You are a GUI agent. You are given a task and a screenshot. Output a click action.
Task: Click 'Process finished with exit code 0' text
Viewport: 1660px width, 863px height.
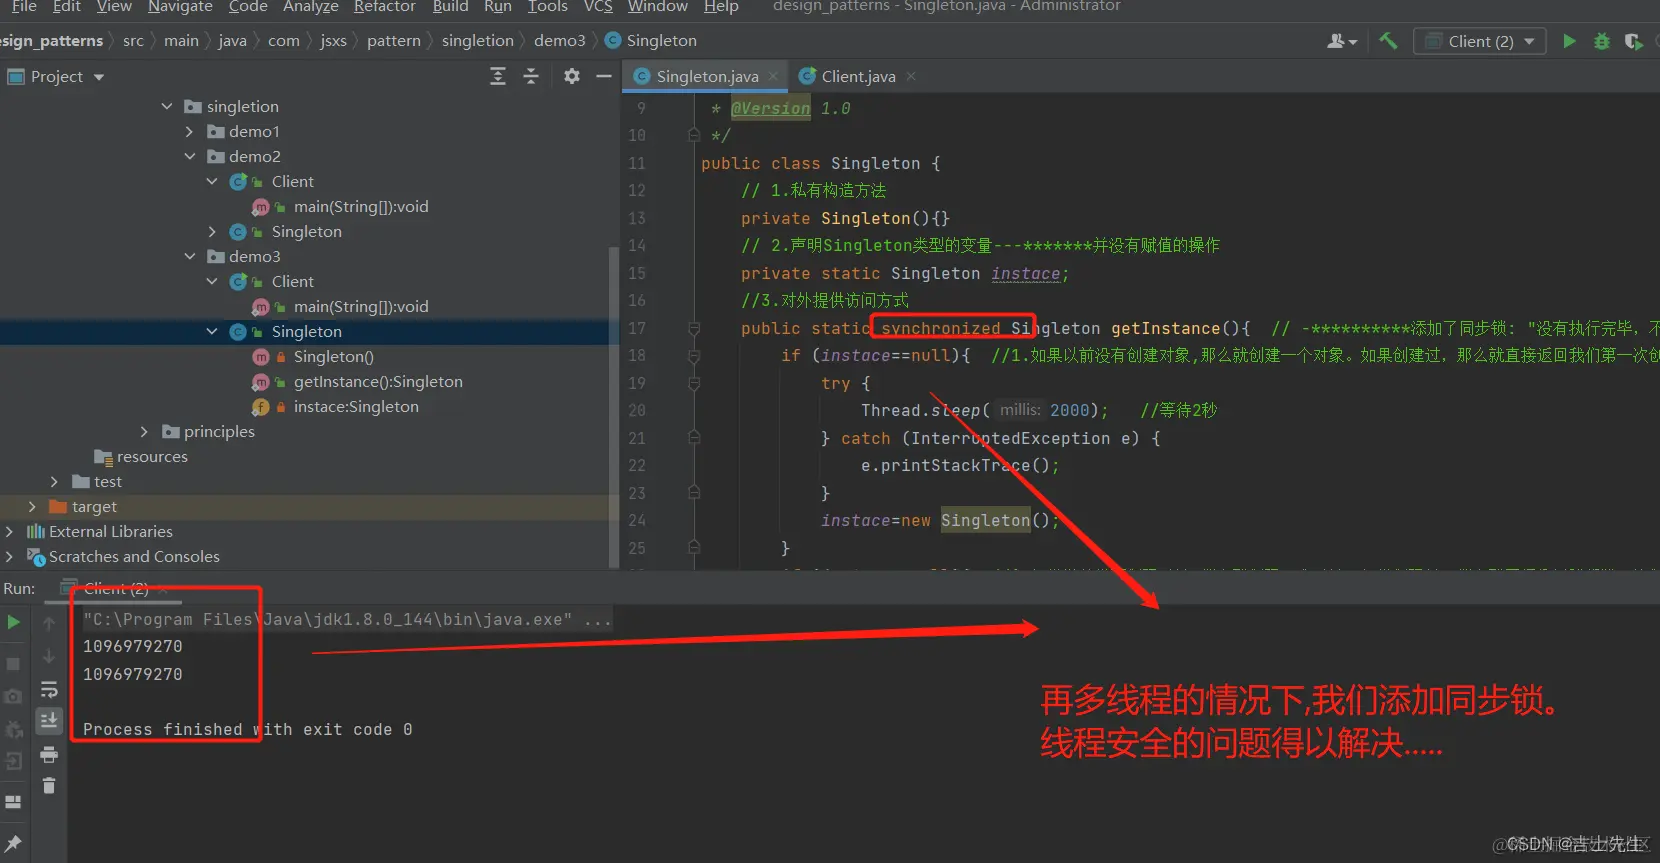(x=247, y=730)
